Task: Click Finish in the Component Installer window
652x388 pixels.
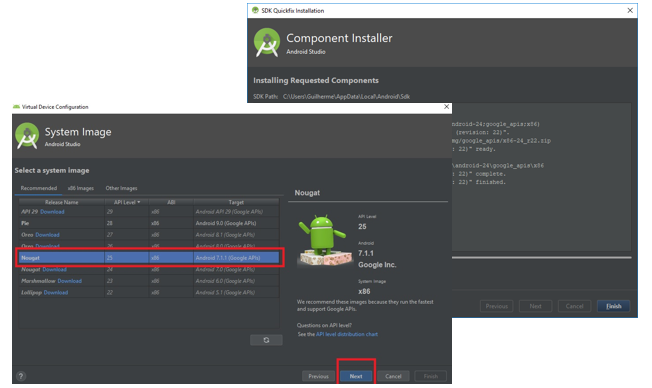Action: coord(613,306)
